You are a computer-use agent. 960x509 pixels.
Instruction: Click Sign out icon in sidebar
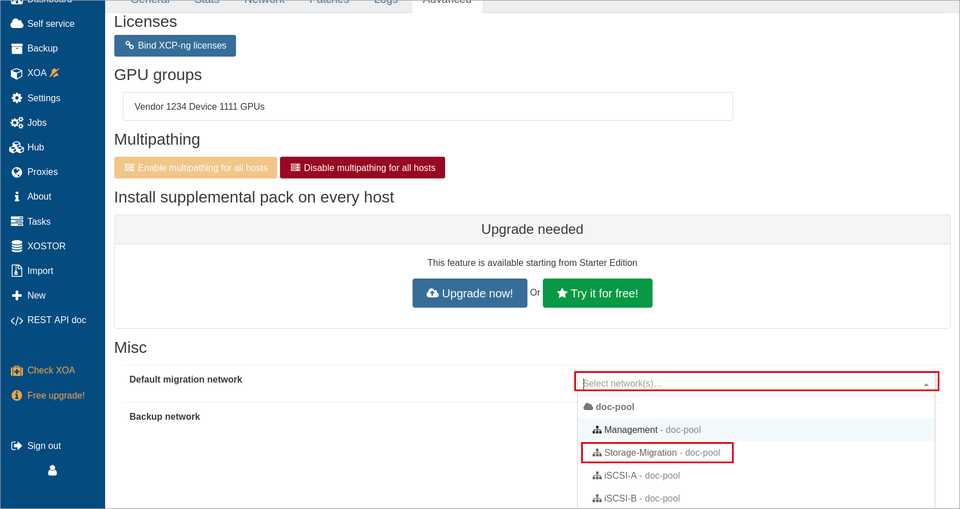click(17, 446)
